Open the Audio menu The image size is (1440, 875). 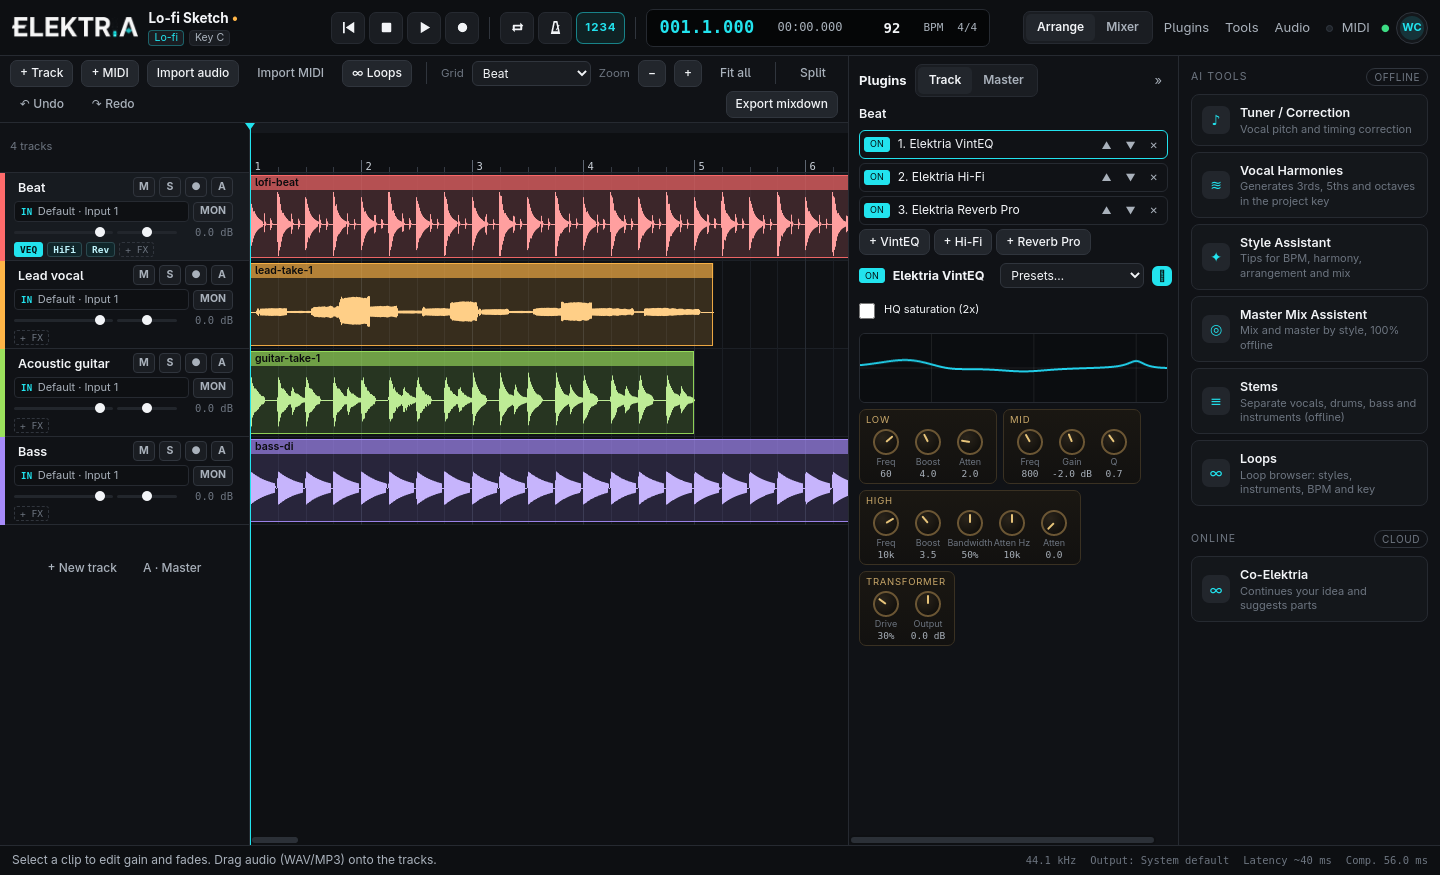pos(1292,28)
